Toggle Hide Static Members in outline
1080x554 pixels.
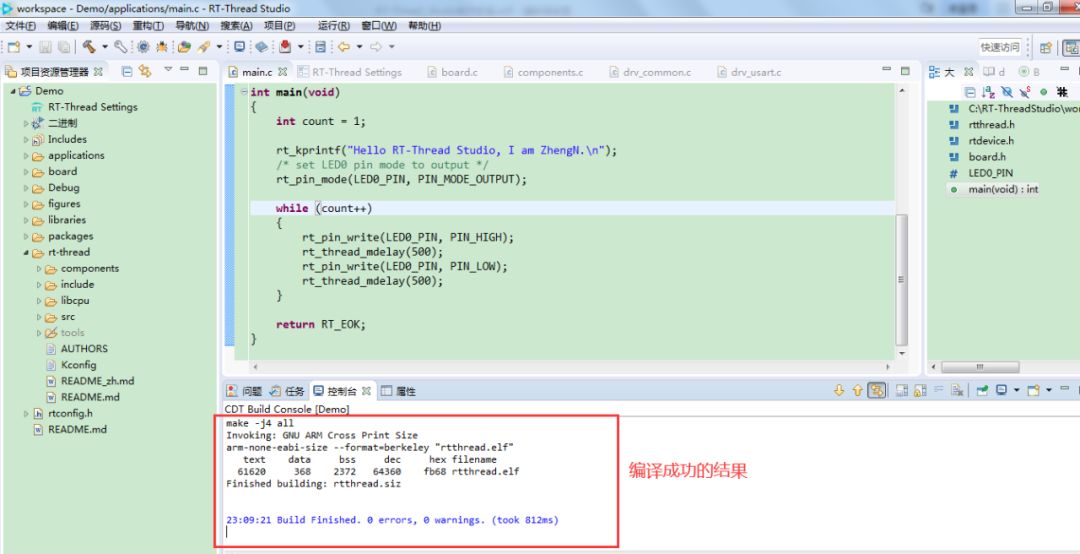point(1026,92)
